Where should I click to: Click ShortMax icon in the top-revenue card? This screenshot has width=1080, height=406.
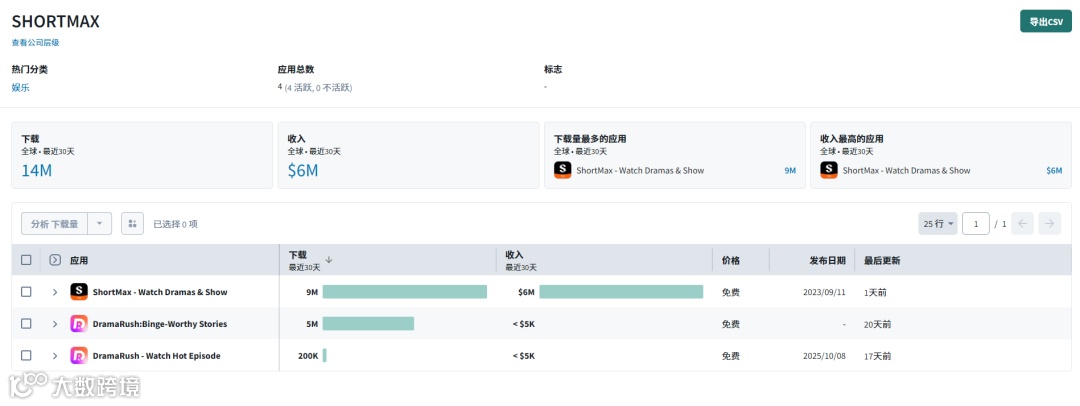[829, 170]
